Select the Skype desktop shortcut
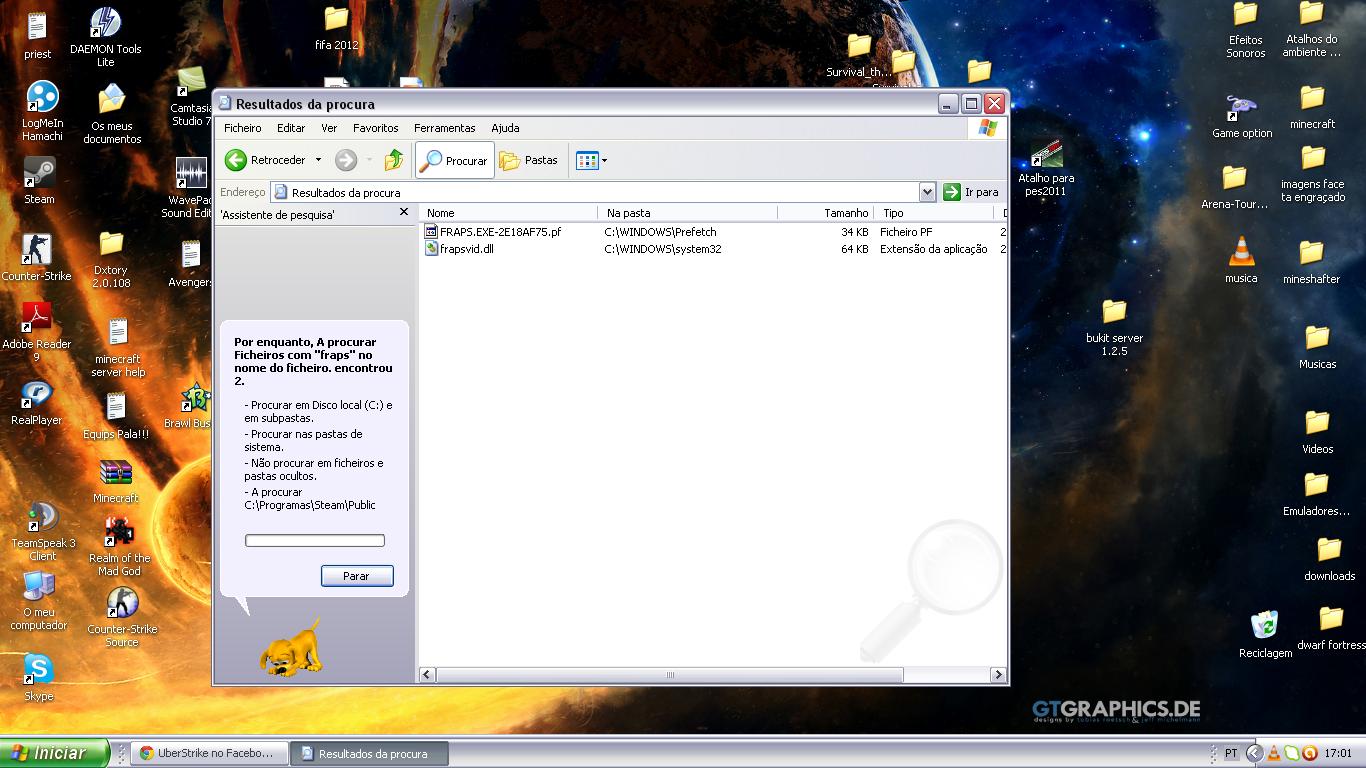The width and height of the screenshot is (1366, 768). pos(38,674)
